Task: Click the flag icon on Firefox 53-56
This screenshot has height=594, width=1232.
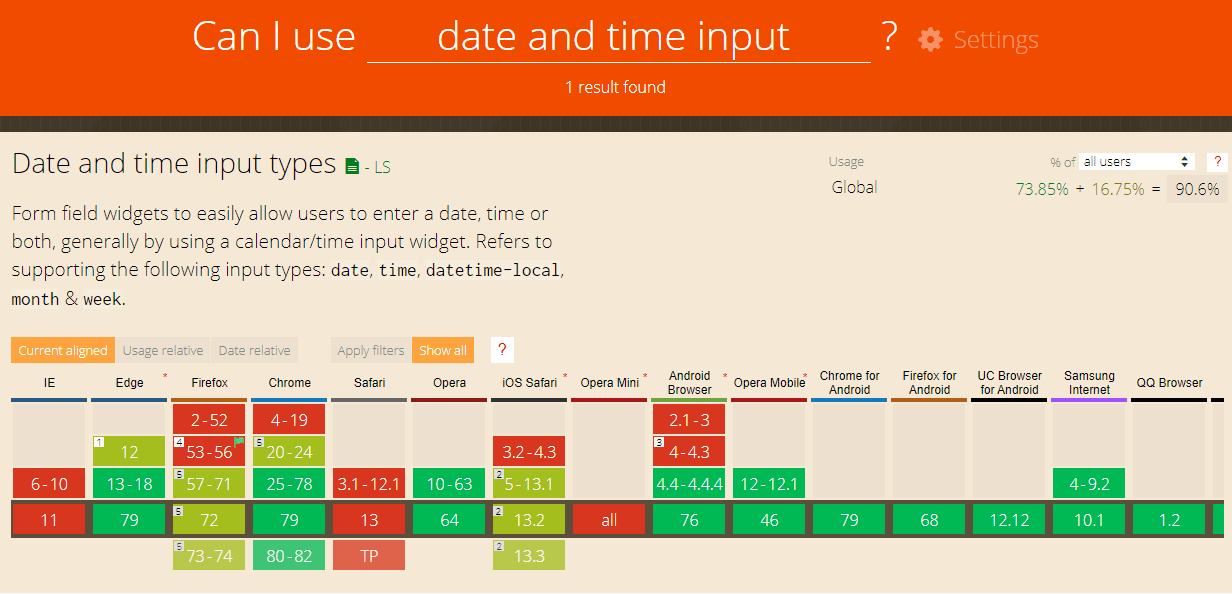Action: (x=239, y=442)
